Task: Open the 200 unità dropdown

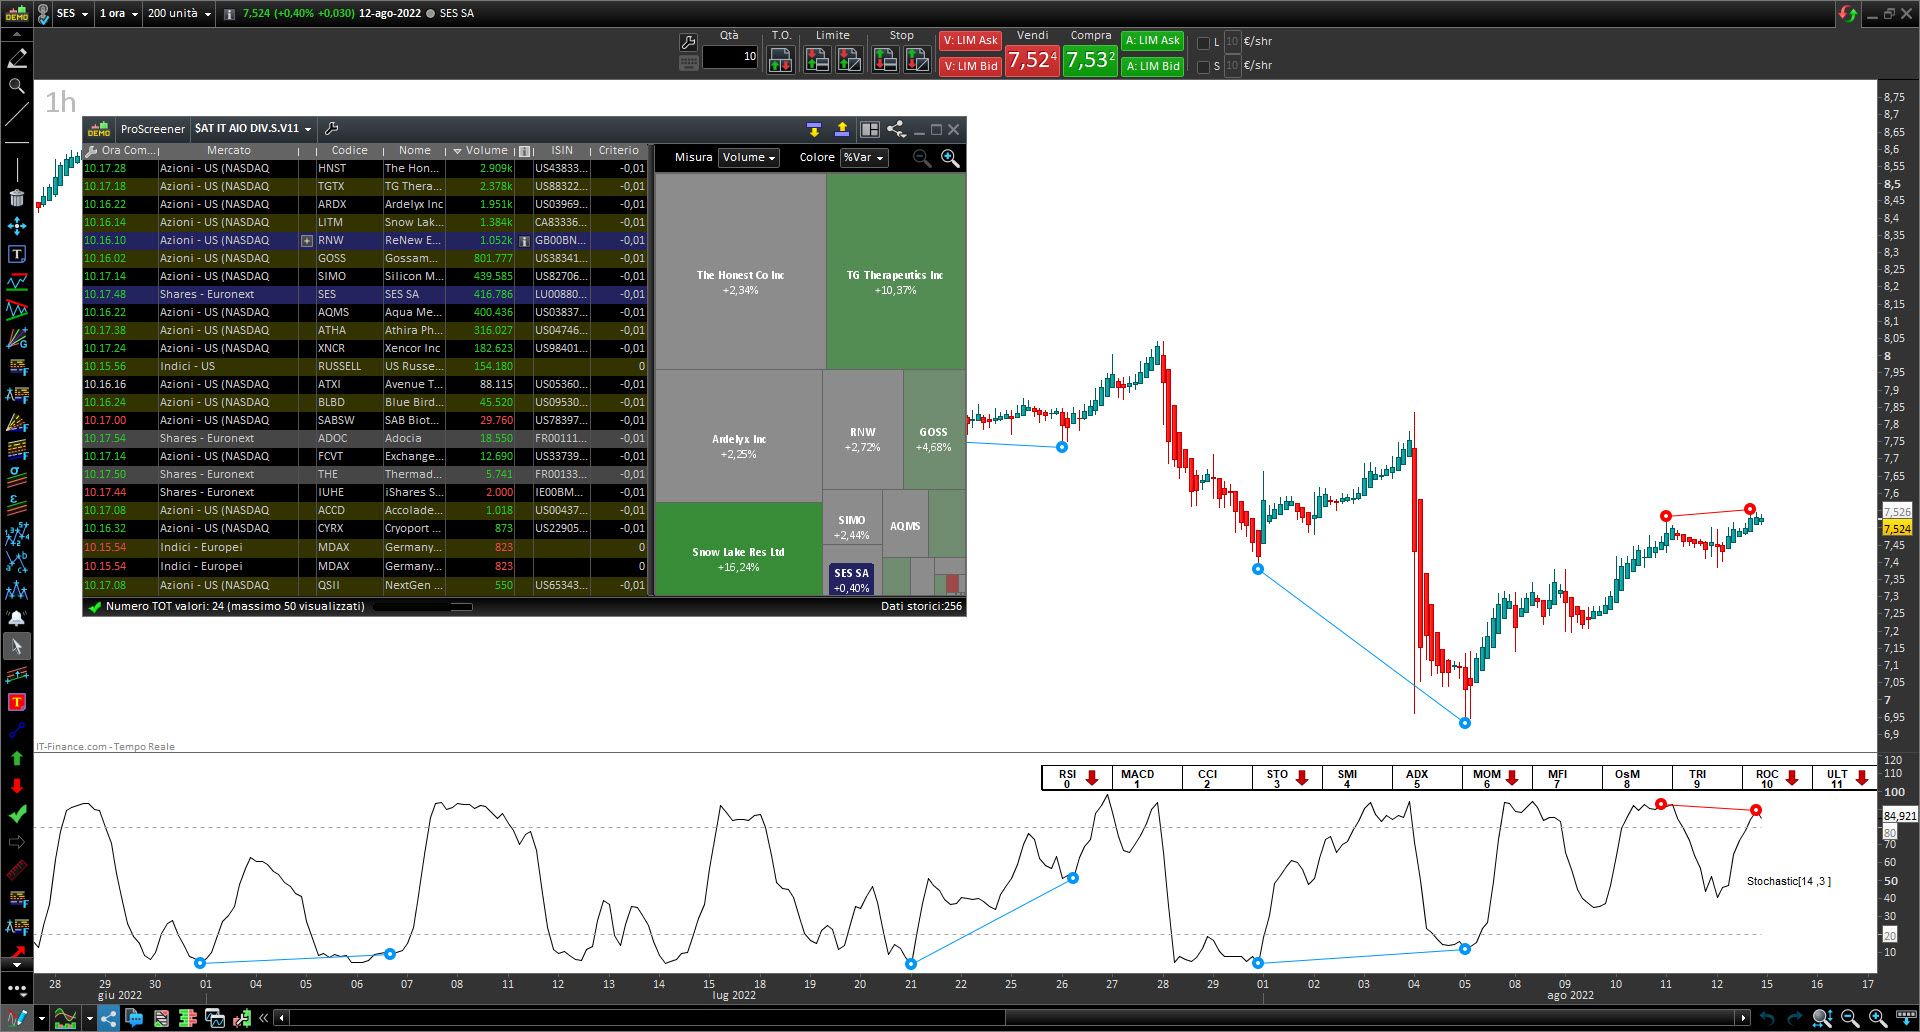Action: coord(180,14)
